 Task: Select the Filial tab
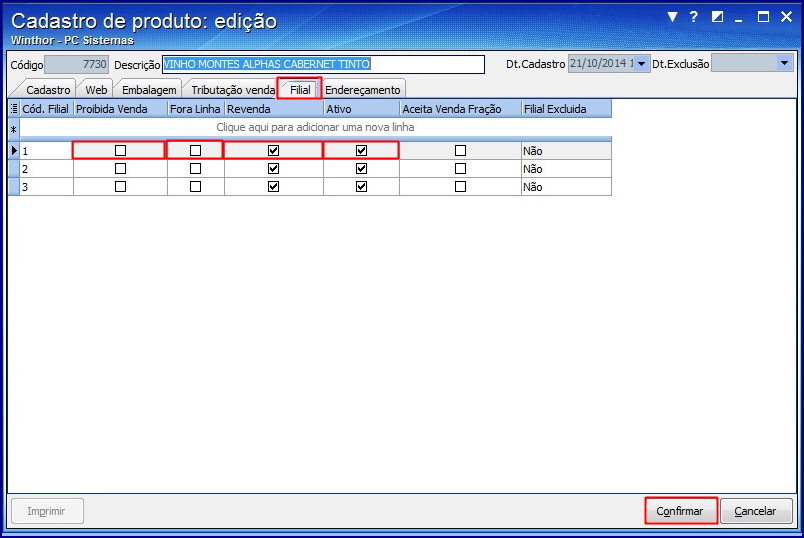click(300, 90)
